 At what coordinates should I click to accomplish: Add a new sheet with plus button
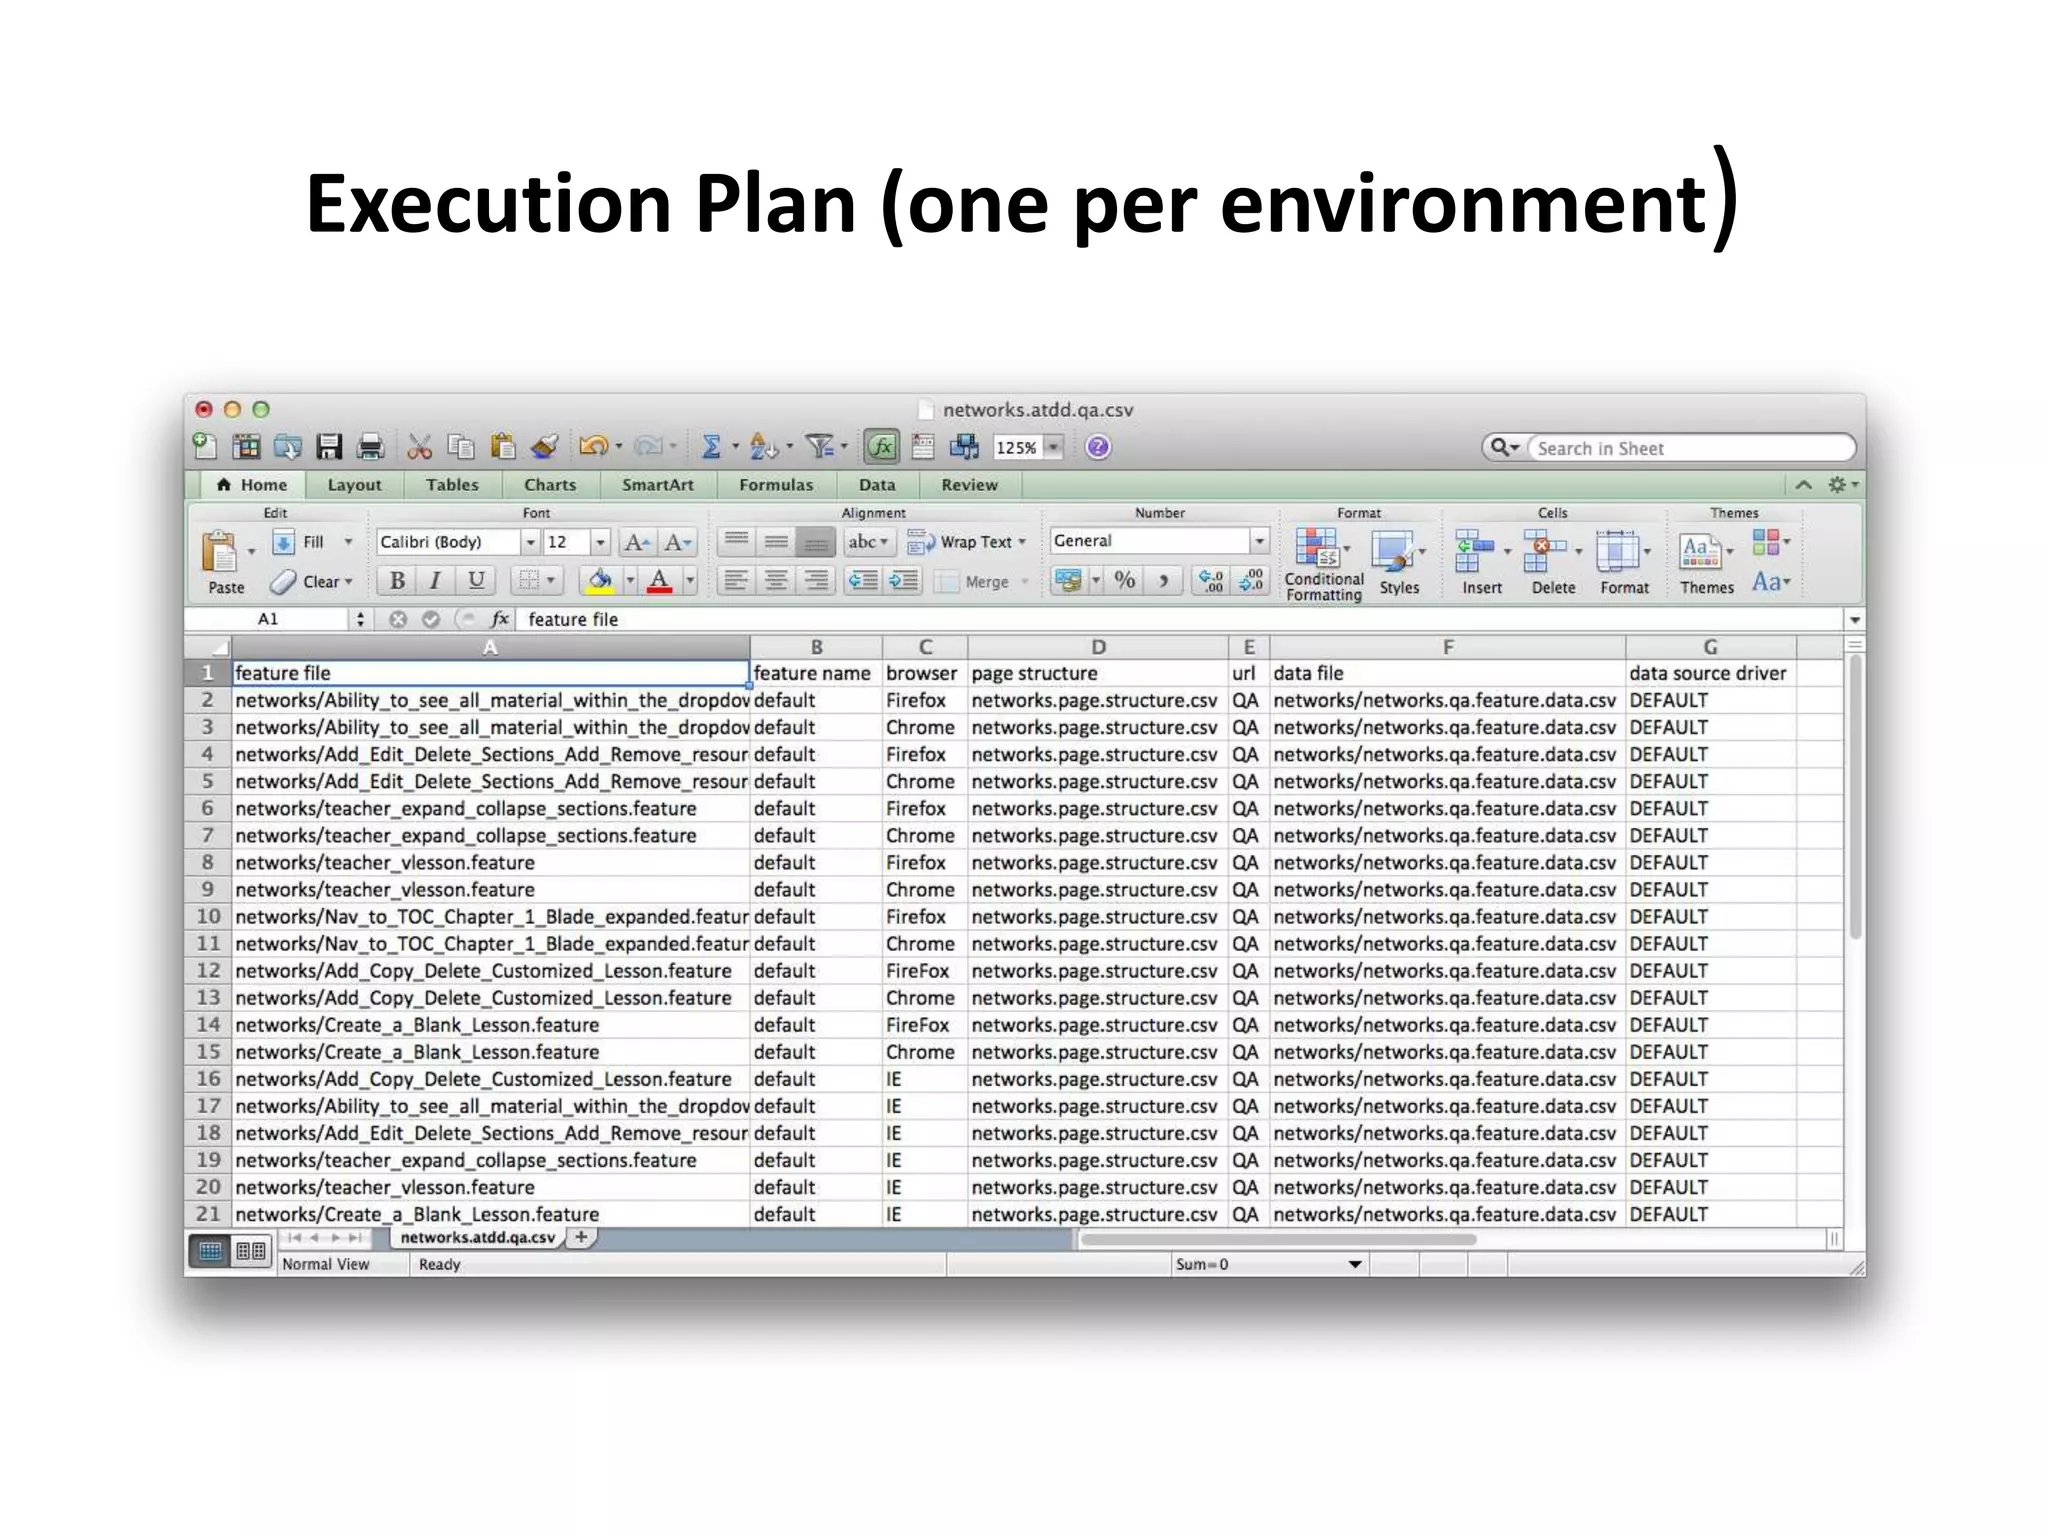(581, 1237)
